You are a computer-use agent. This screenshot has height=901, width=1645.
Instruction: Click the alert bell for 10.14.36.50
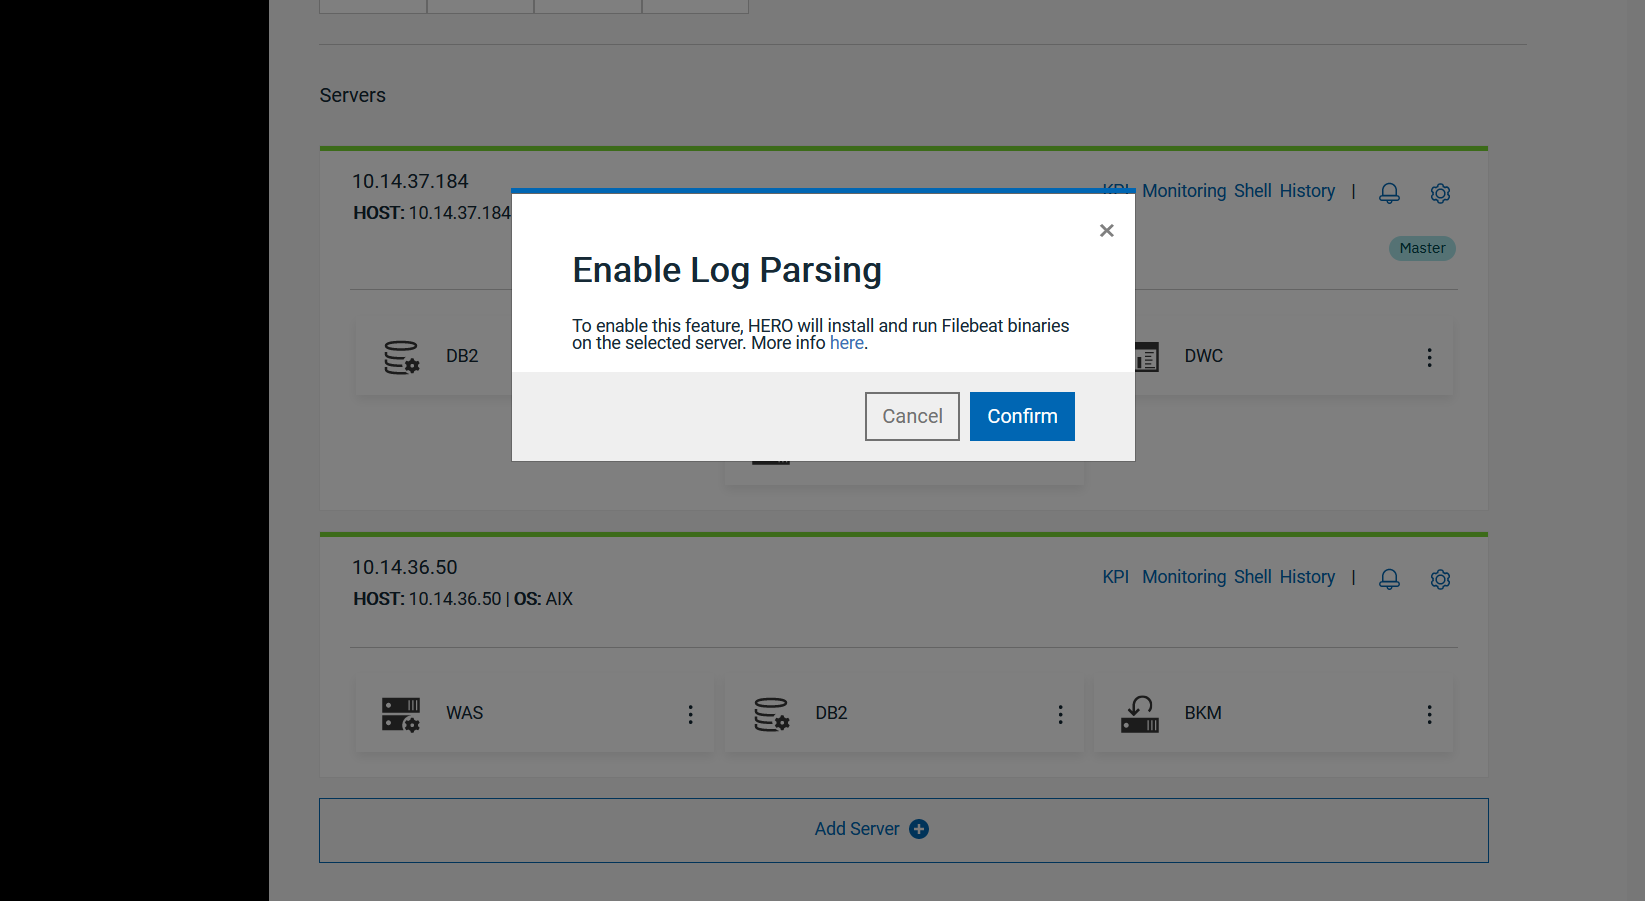[1389, 579]
